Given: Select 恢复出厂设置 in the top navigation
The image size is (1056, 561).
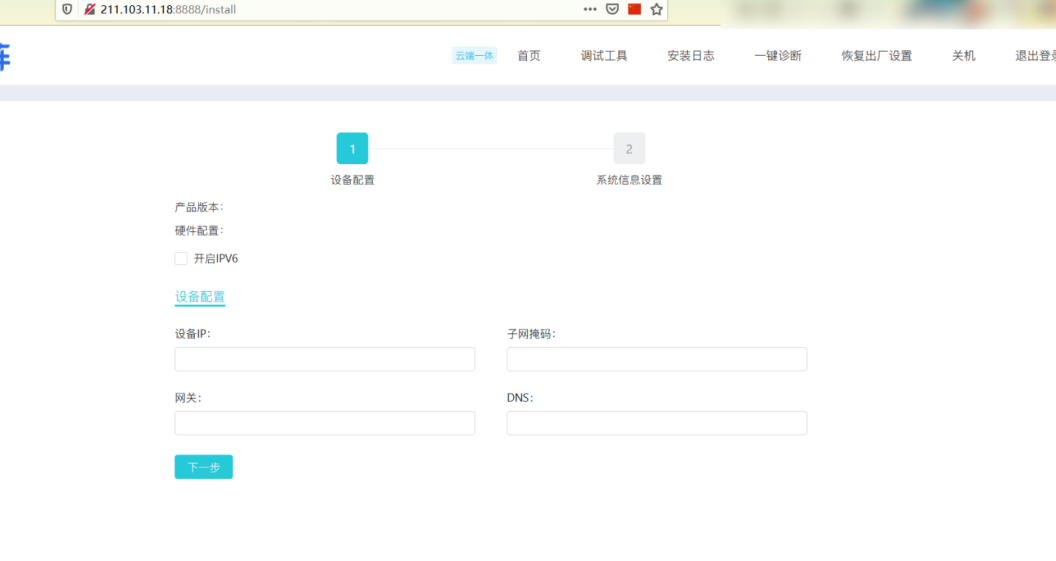Looking at the screenshot, I should [876, 56].
